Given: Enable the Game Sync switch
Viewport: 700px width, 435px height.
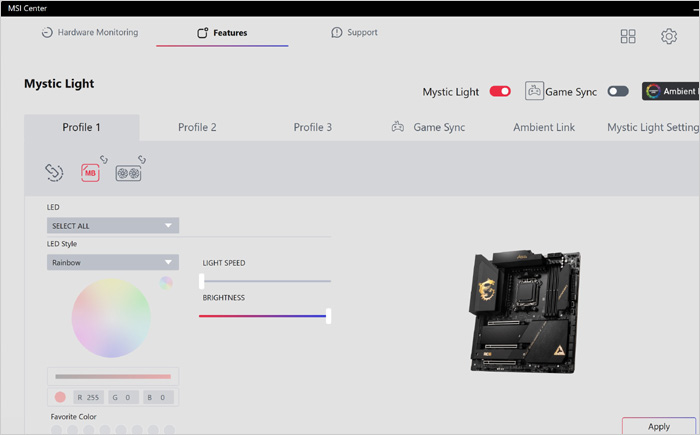Looking at the screenshot, I should tap(618, 91).
